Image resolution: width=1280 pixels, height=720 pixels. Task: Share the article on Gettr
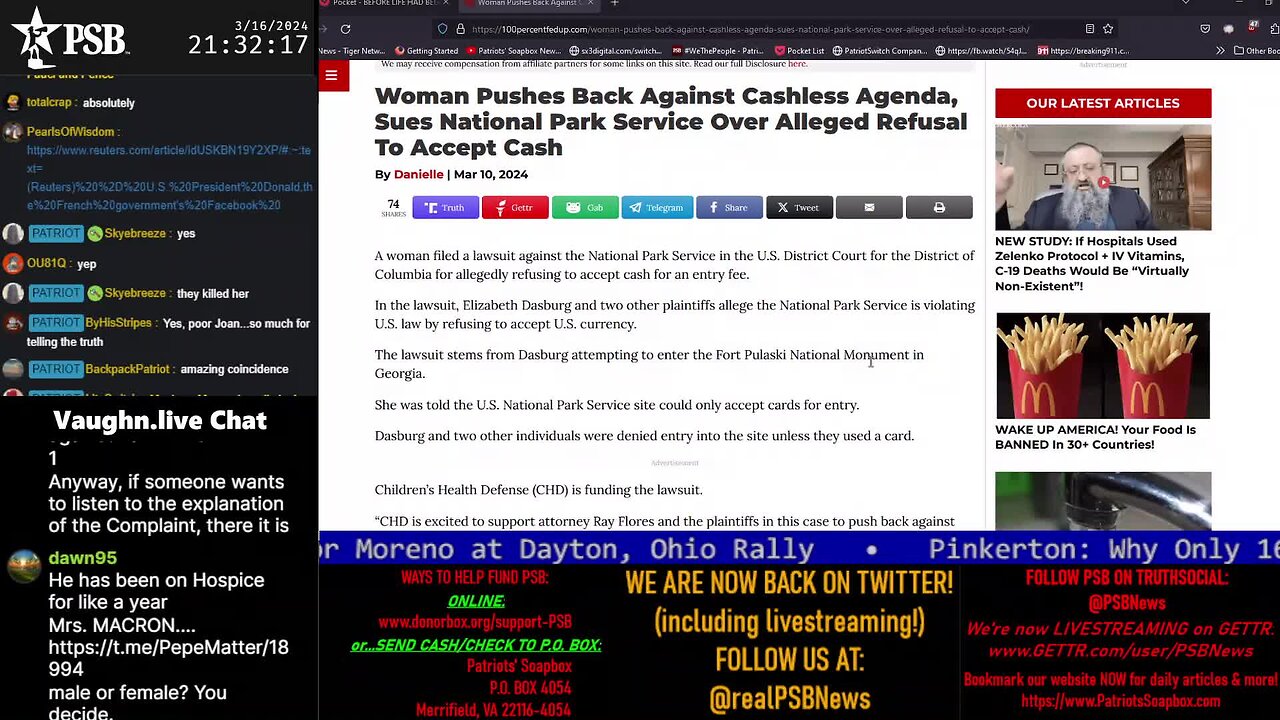coord(515,207)
